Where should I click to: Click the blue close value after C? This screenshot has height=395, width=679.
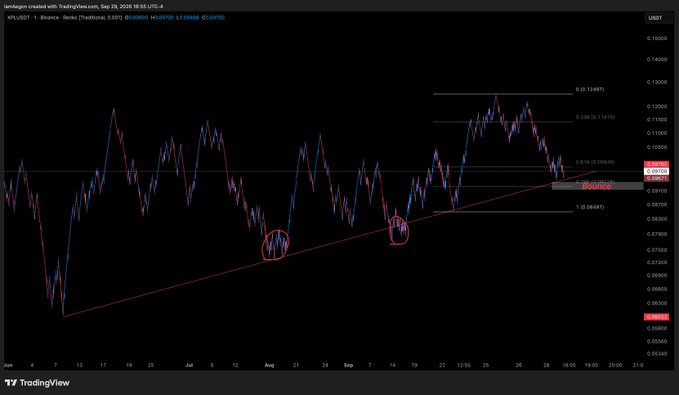[214, 18]
